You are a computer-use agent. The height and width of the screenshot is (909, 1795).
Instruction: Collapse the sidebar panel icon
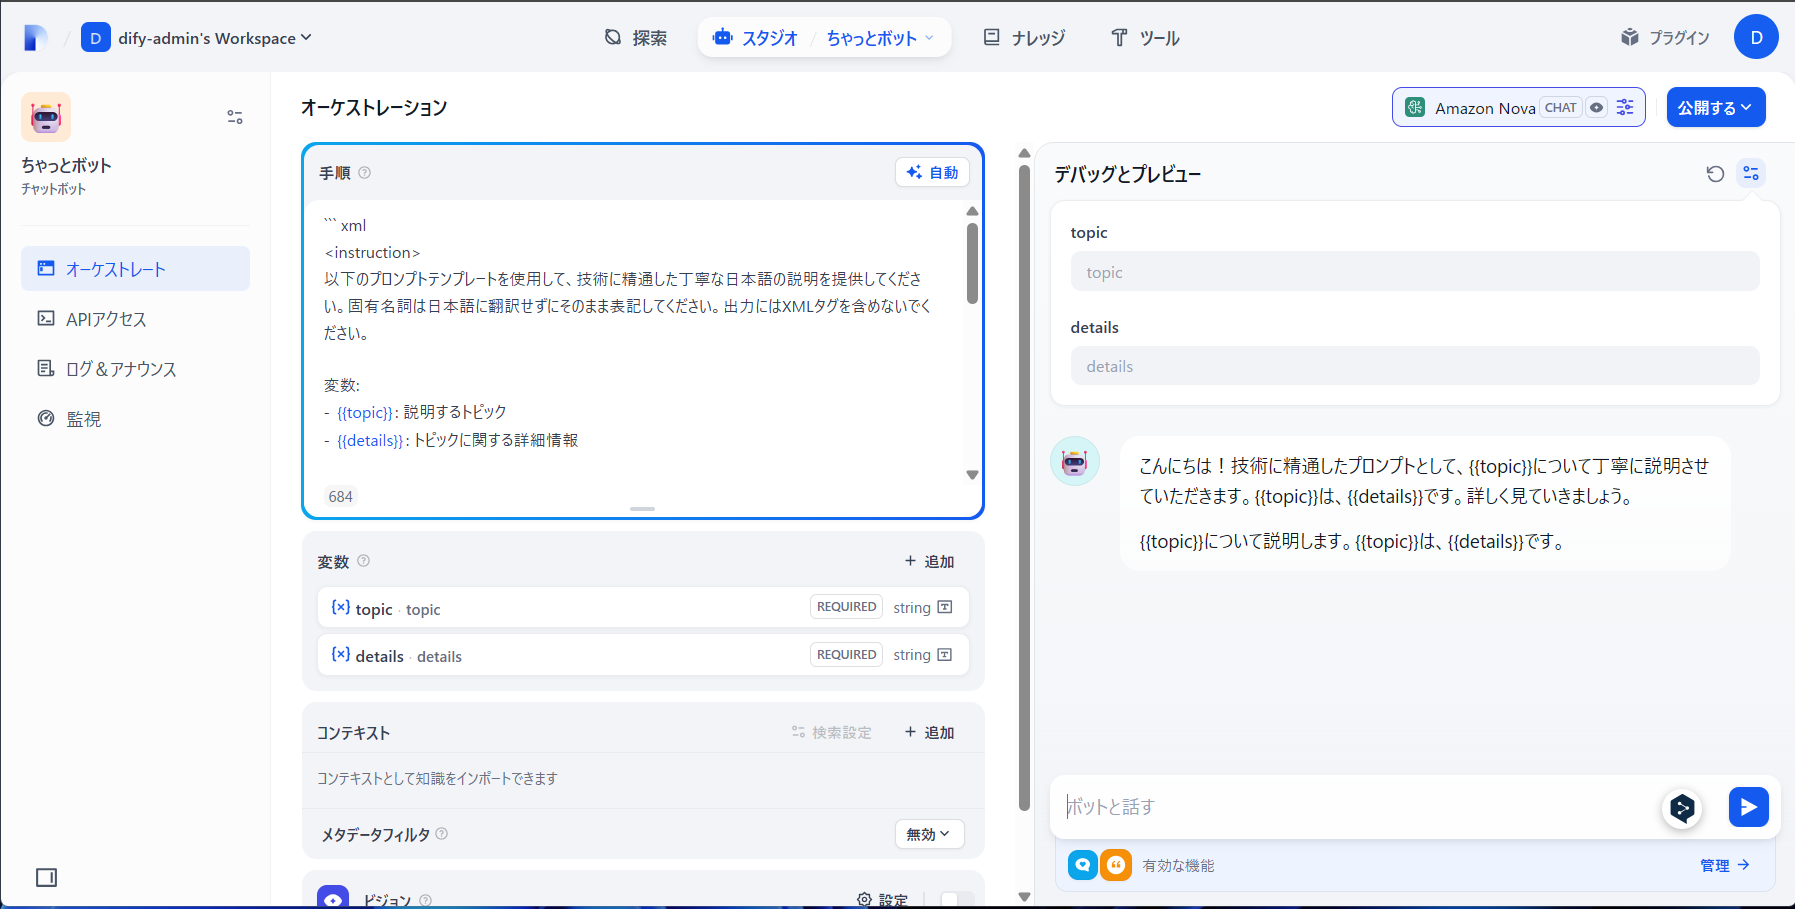(46, 877)
